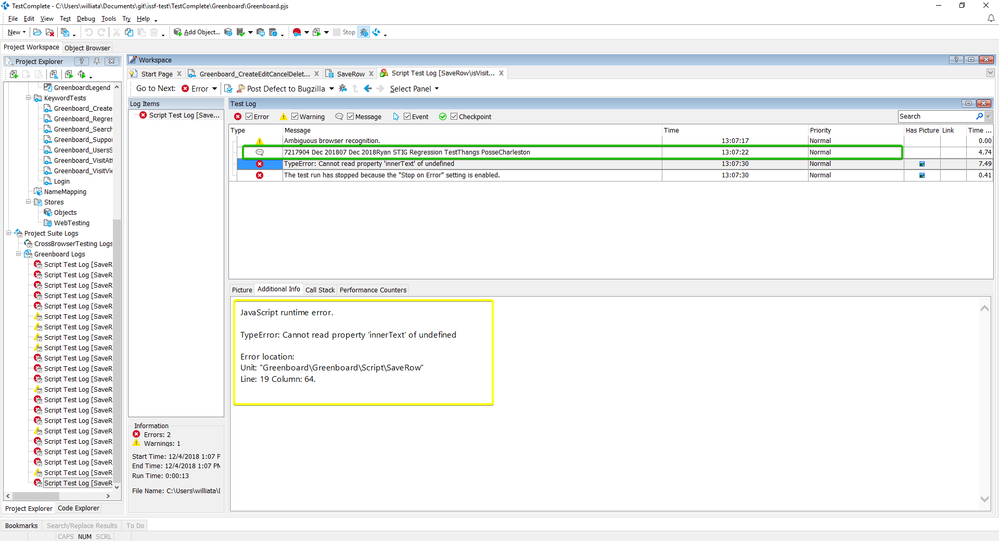Click the Open folder icon in toolbar

pos(37,32)
